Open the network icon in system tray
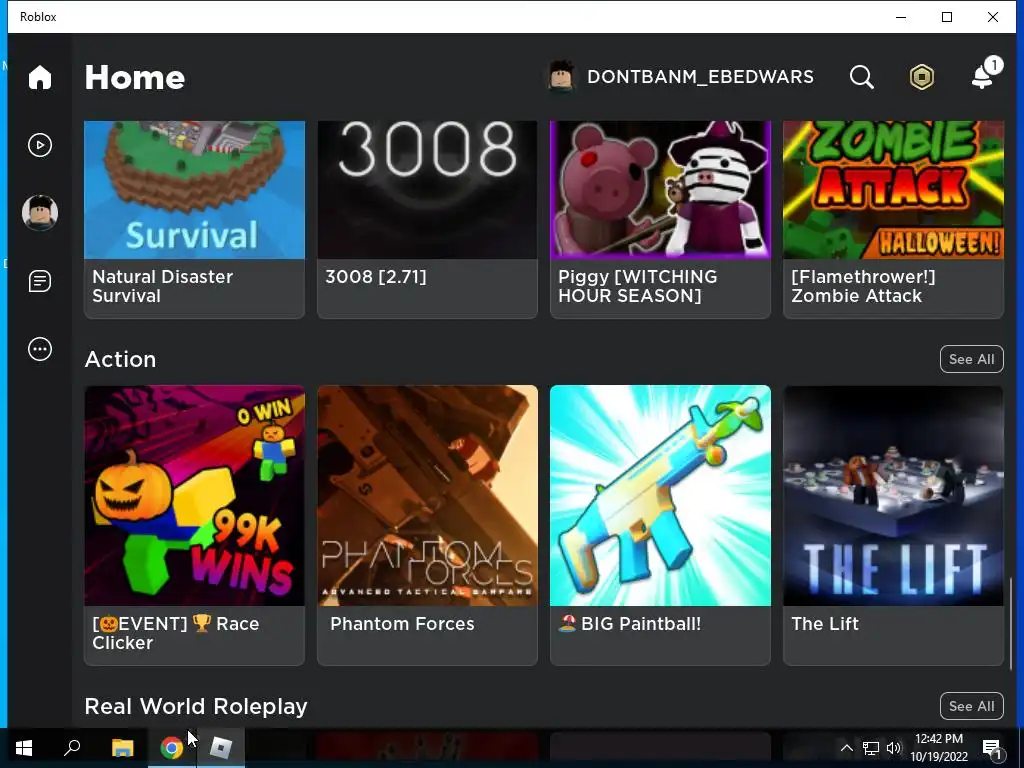Image resolution: width=1024 pixels, height=768 pixels. pos(871,748)
